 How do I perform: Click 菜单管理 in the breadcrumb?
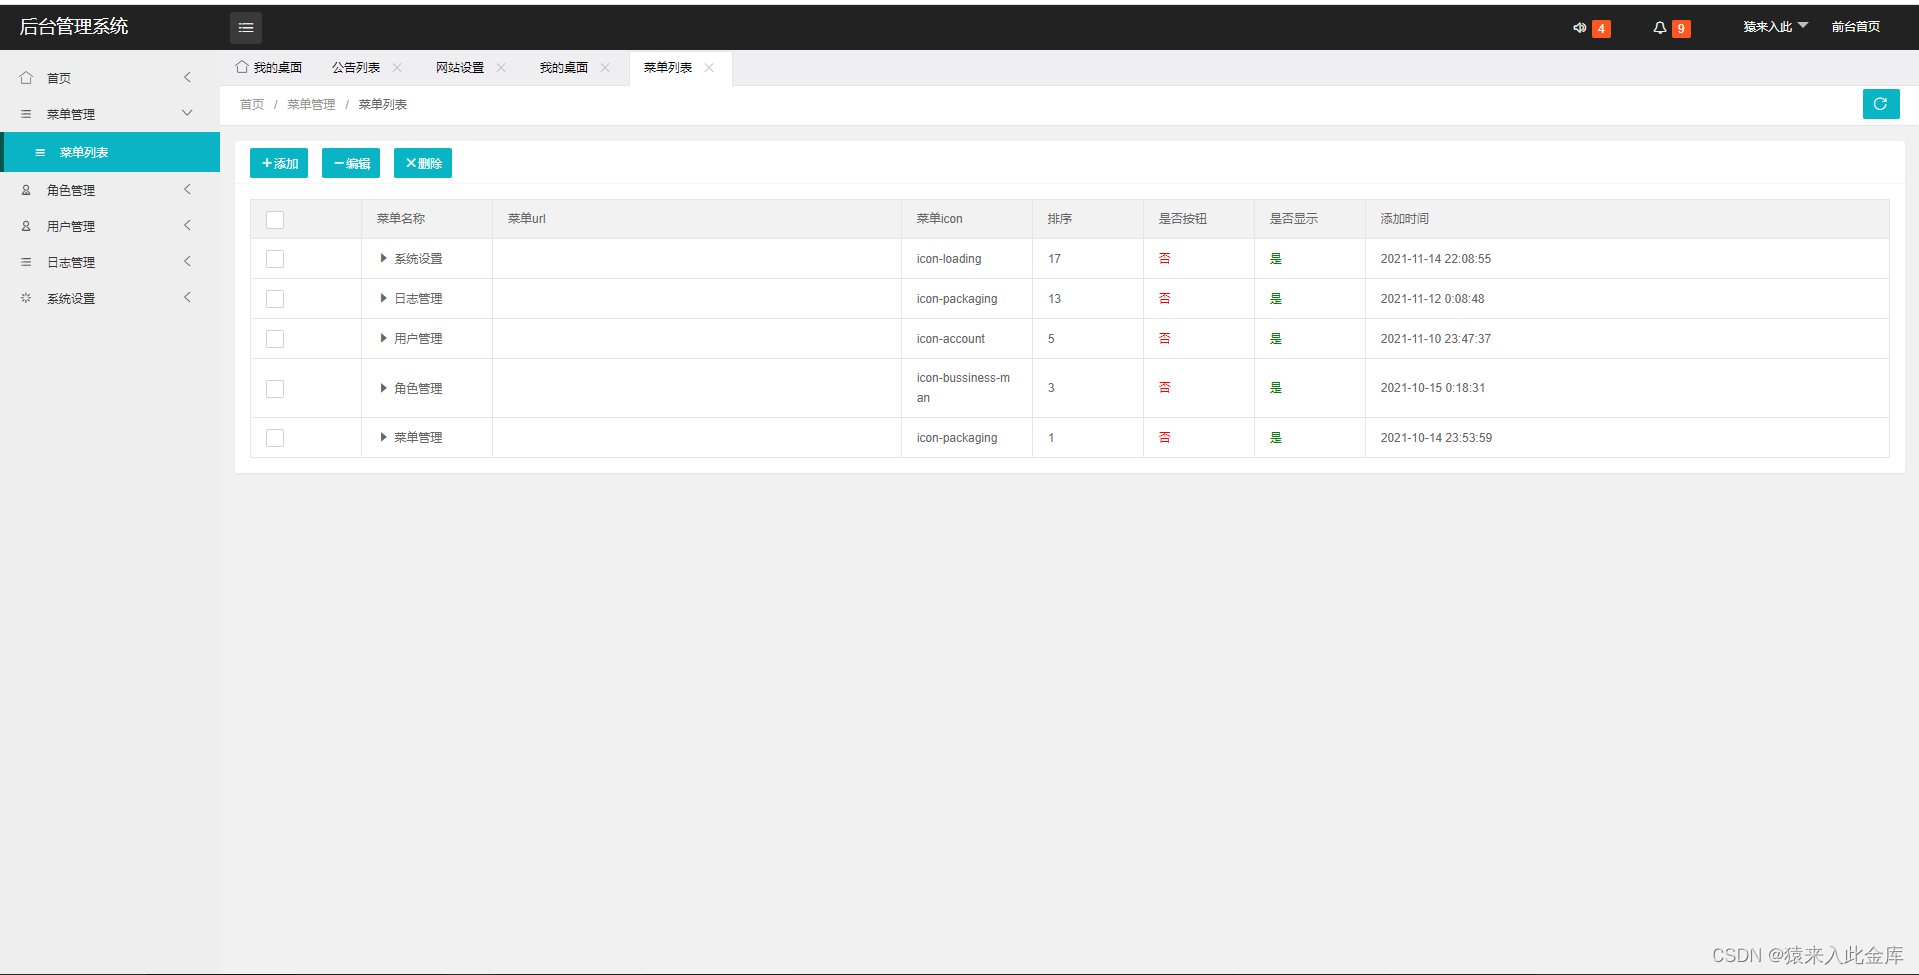310,104
